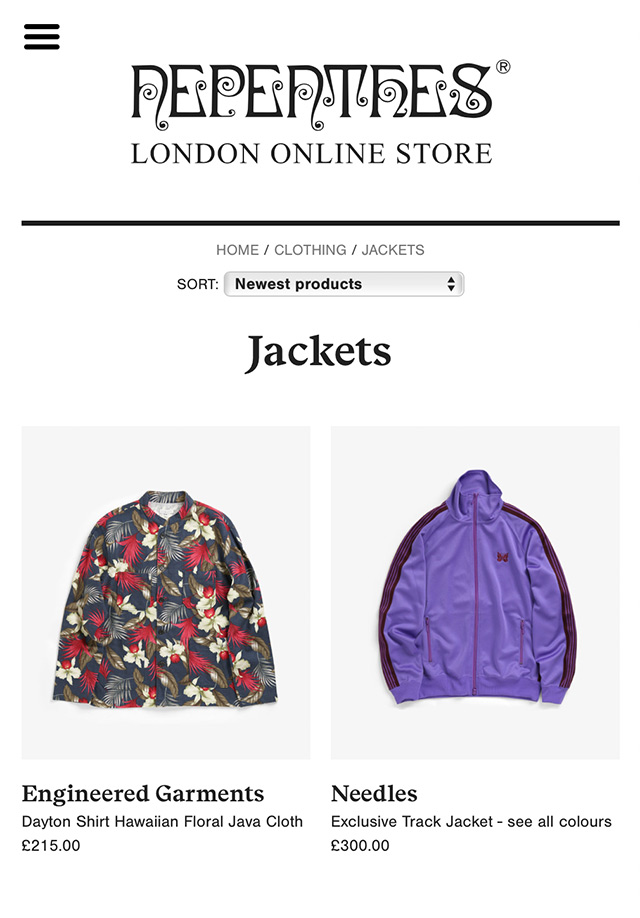View the purple track jacket image
Viewport: 640px width, 918px height.
tap(475, 592)
